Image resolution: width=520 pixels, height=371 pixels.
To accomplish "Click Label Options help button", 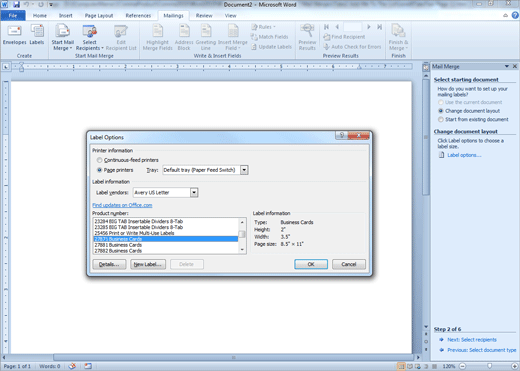I will coord(341,135).
